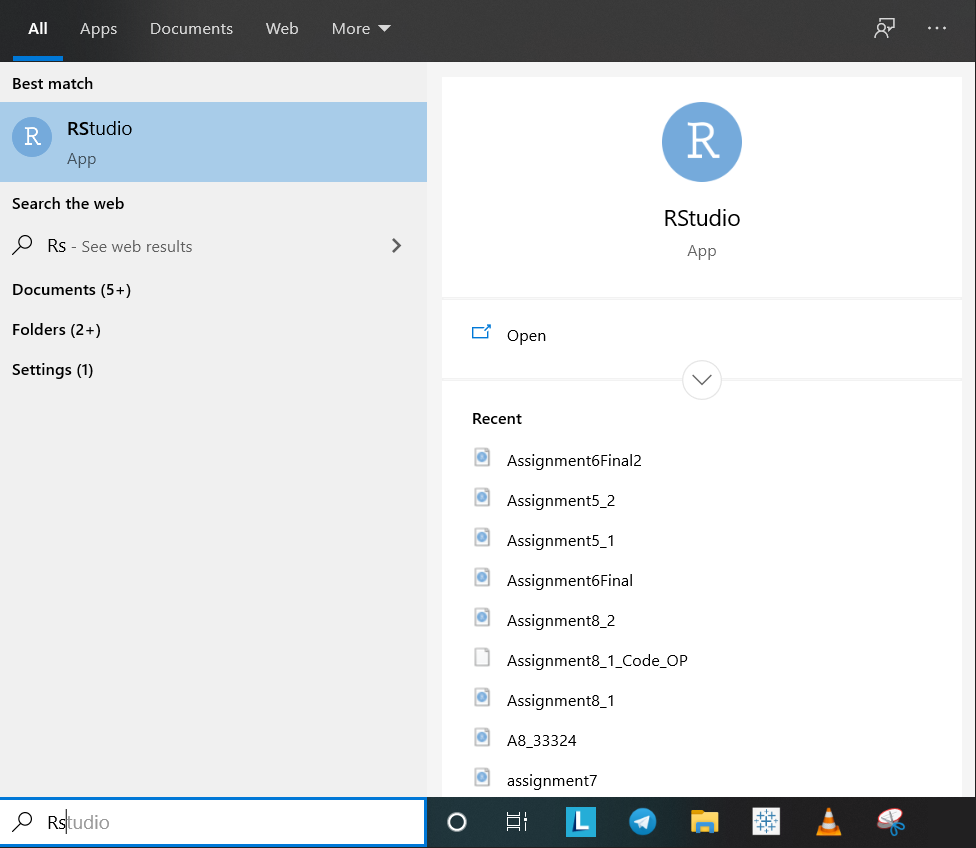The height and width of the screenshot is (848, 976).
Task: Click the feedback icon in search header
Action: pyautogui.click(x=884, y=29)
